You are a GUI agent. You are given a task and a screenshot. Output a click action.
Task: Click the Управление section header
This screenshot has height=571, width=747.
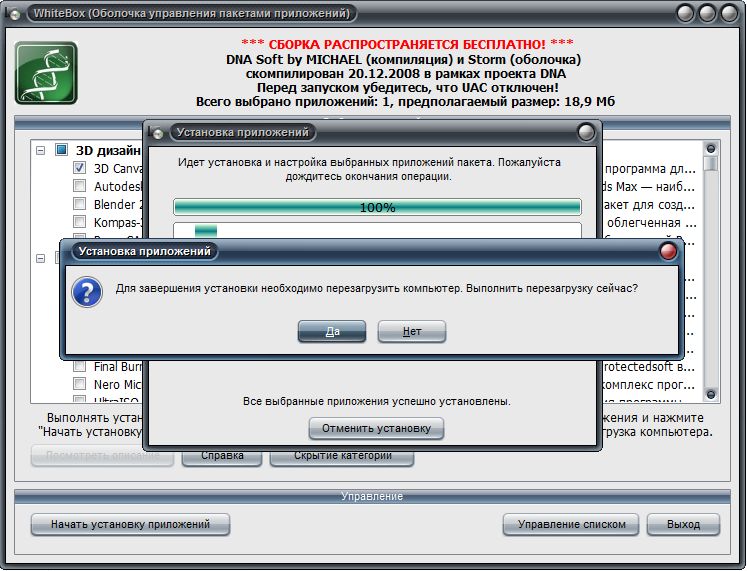[372, 496]
